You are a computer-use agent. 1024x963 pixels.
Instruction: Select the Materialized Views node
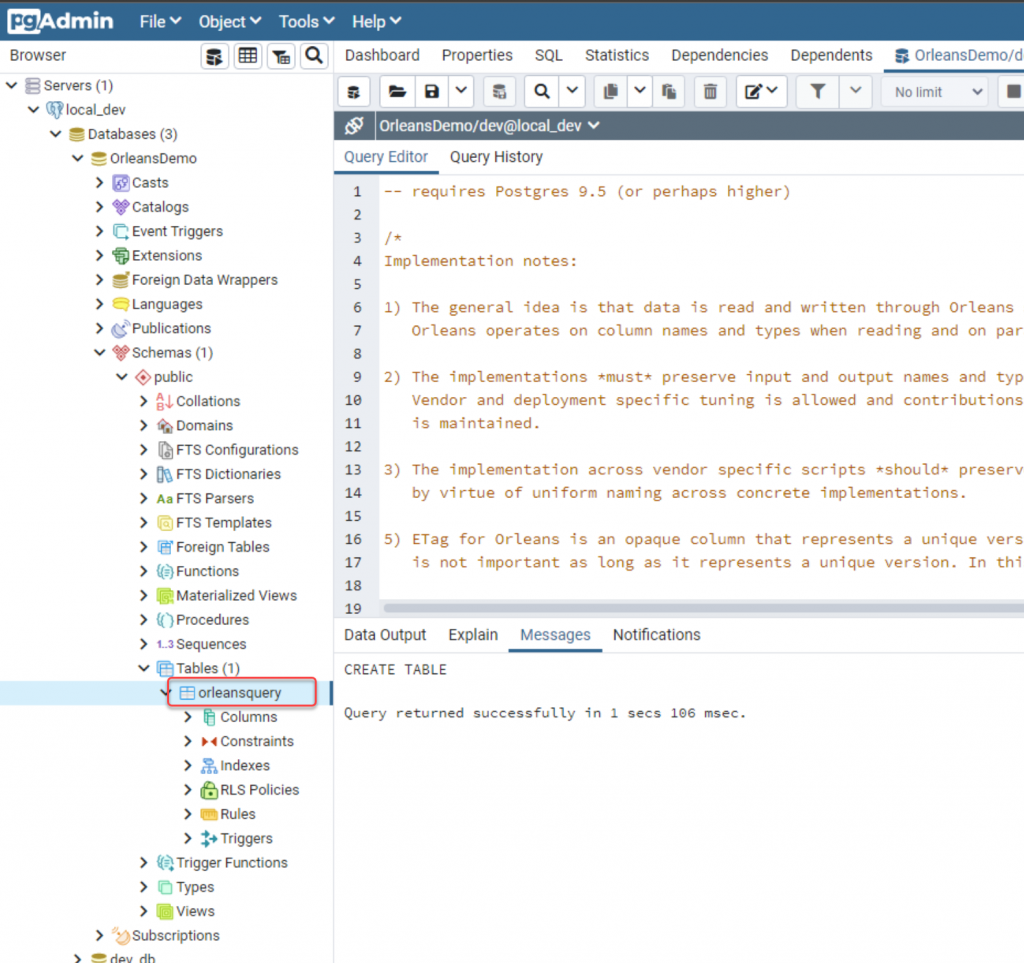tap(236, 596)
